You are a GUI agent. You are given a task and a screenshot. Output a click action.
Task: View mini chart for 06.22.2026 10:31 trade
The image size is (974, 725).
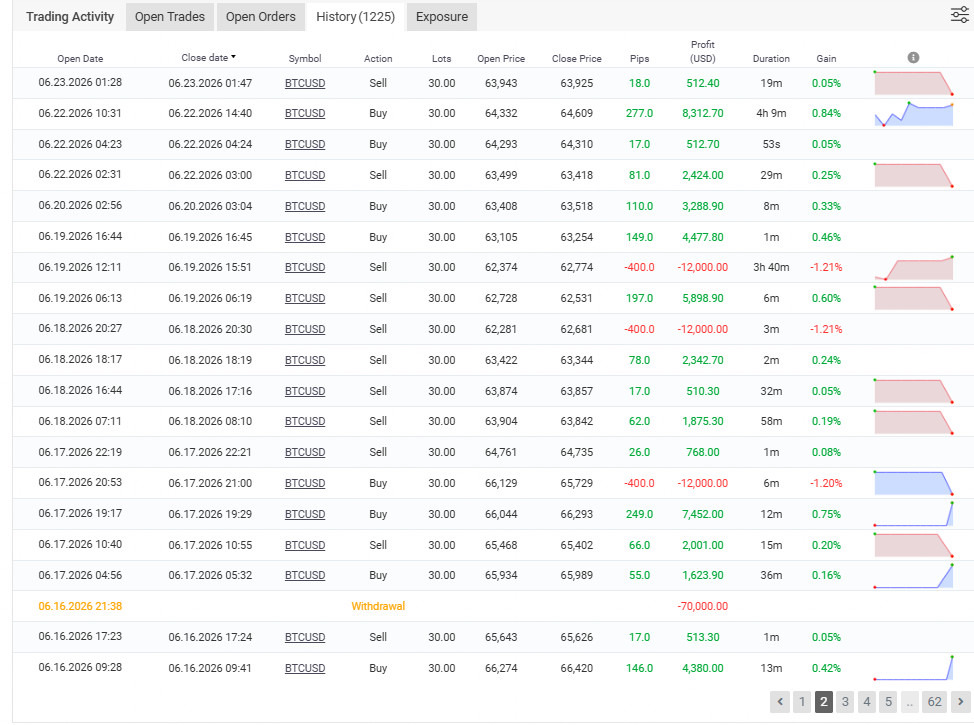tap(913, 114)
